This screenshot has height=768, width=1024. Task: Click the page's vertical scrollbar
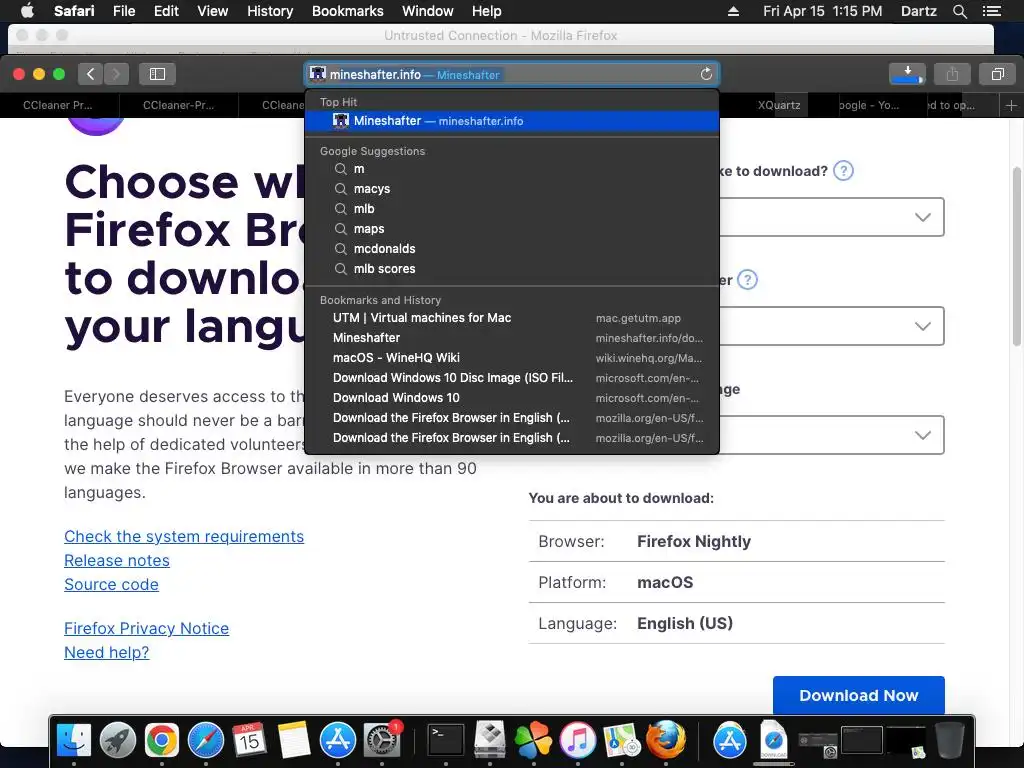tap(1017, 256)
